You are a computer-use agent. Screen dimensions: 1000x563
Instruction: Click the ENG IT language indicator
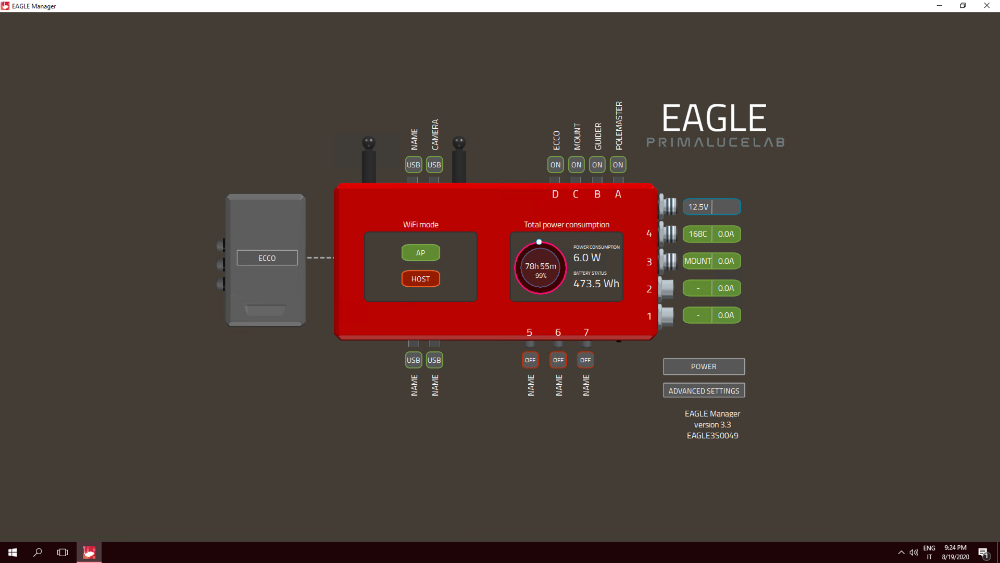coord(929,552)
